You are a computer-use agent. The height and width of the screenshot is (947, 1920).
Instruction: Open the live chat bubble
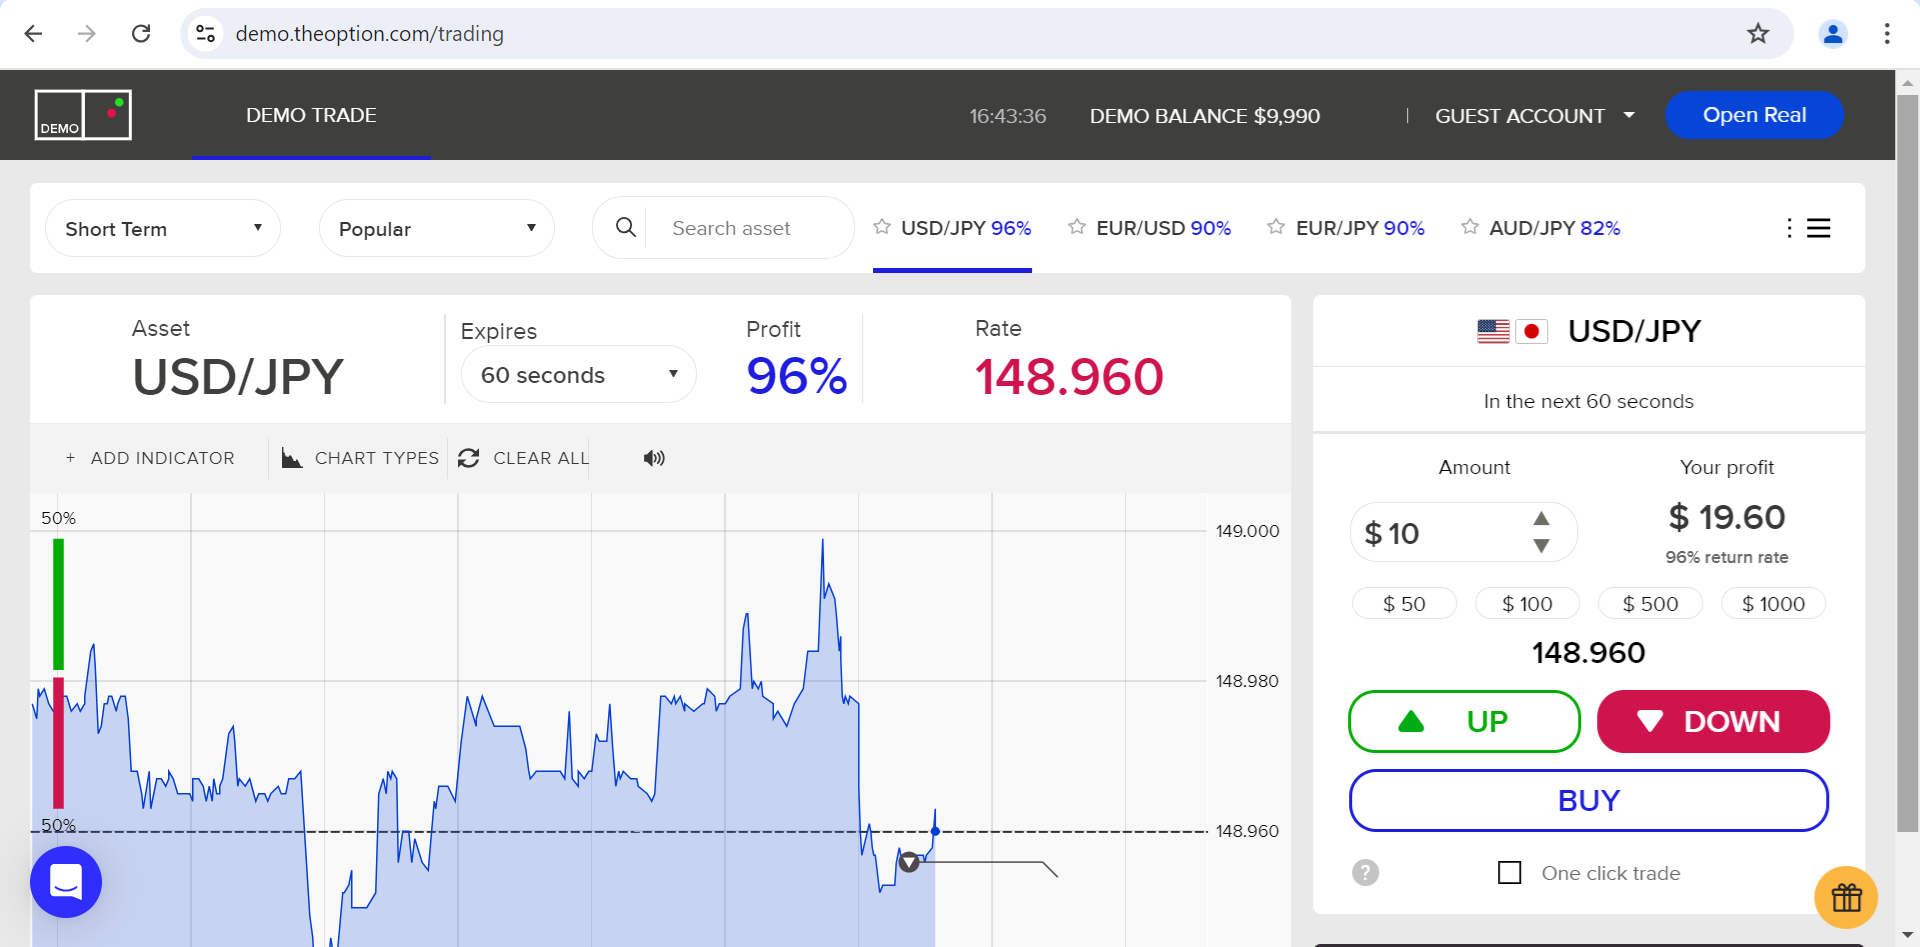66,882
